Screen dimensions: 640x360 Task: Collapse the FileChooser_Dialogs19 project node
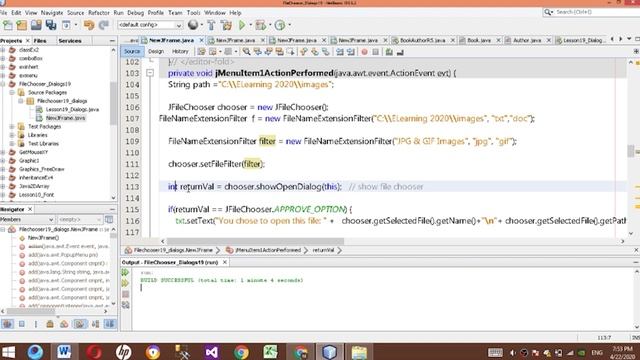coord(3,84)
